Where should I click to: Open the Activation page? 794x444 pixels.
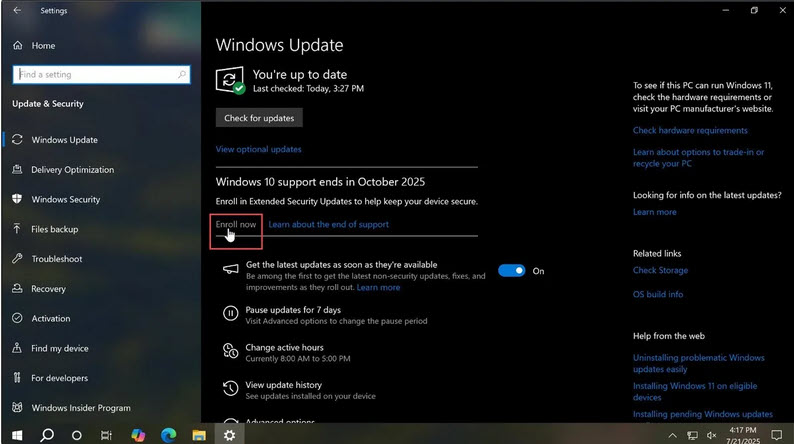pos(51,318)
